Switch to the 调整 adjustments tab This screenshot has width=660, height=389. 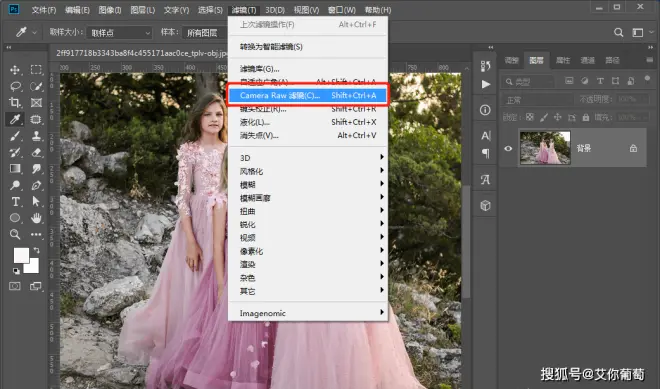tap(511, 60)
